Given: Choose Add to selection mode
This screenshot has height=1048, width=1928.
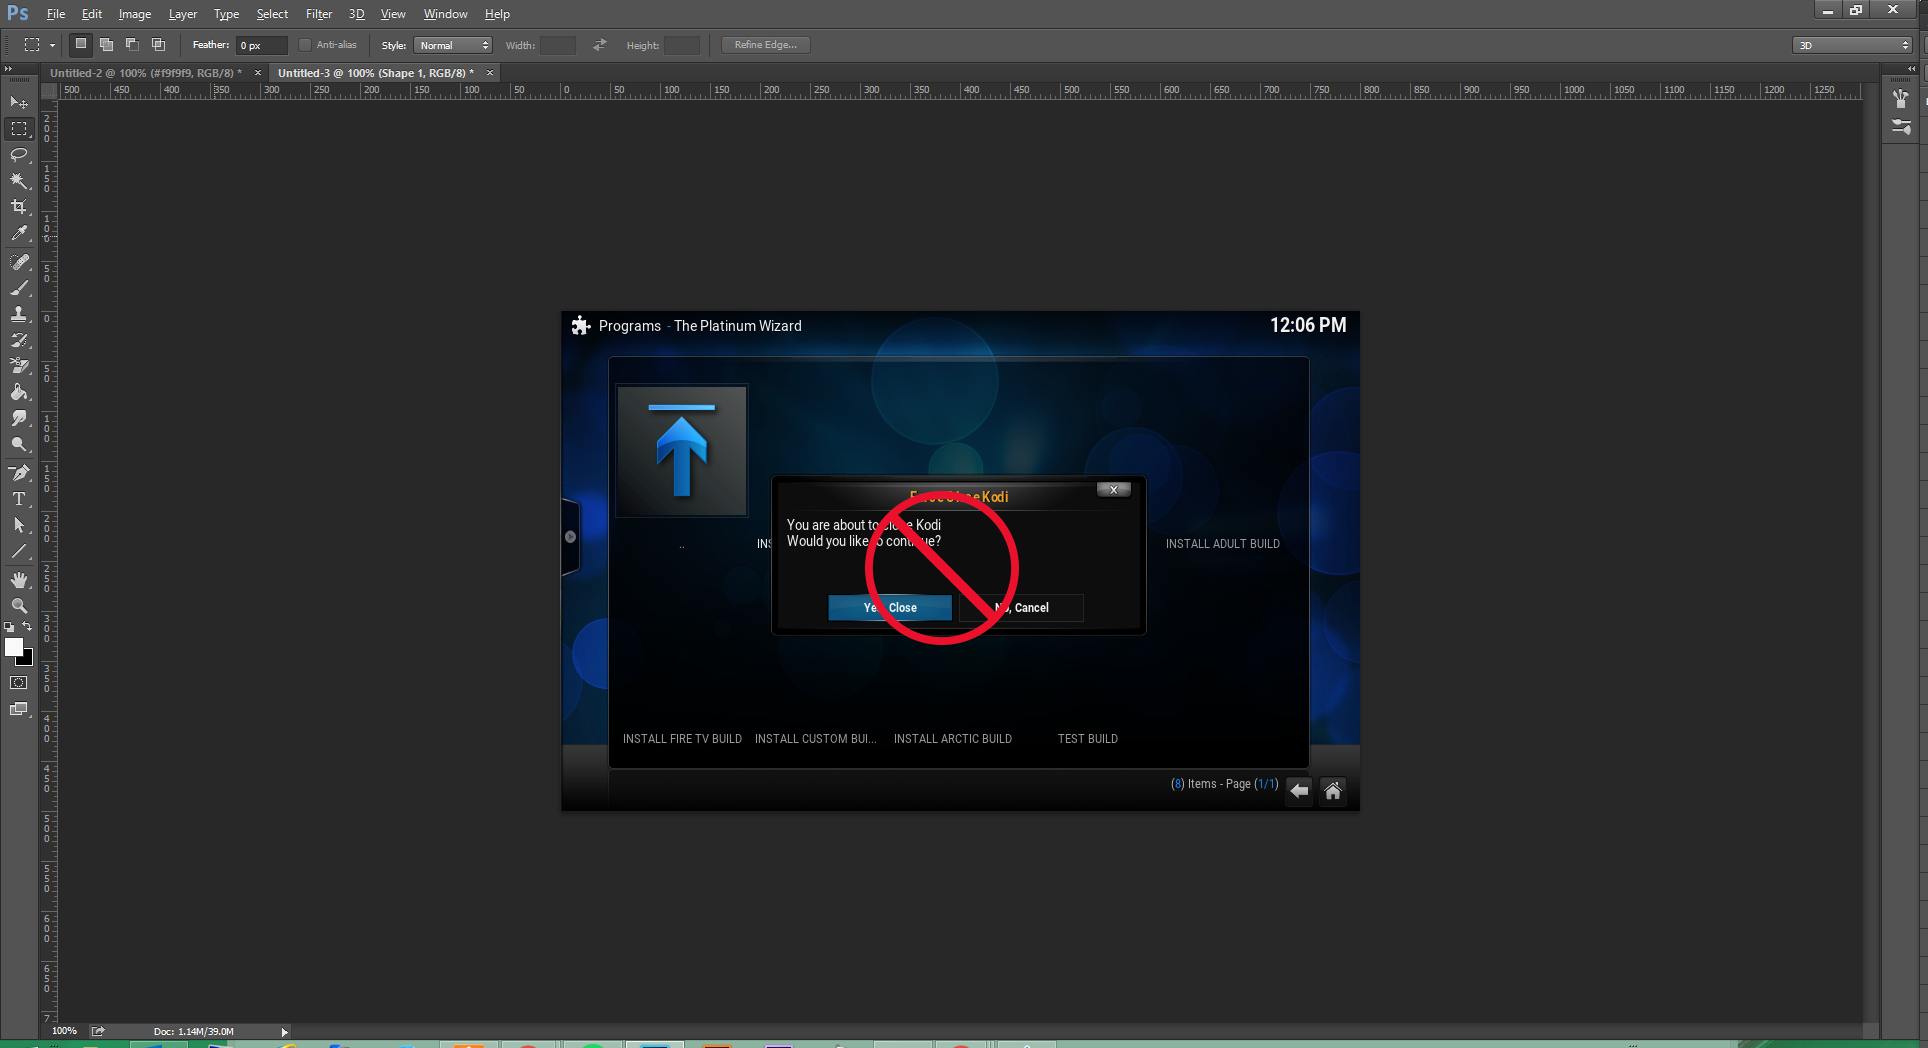Looking at the screenshot, I should tap(106, 44).
